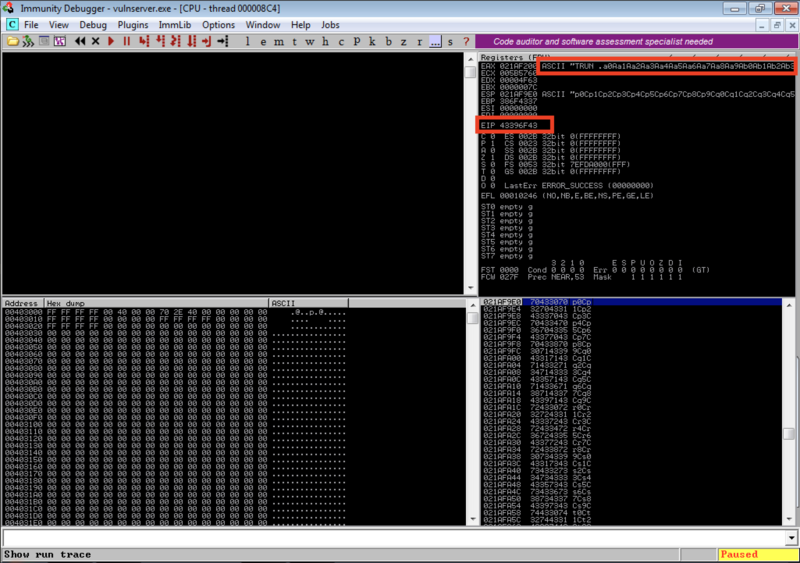Image resolution: width=800 pixels, height=563 pixels.
Task: Show Log window via 'l' button
Action: point(247,42)
